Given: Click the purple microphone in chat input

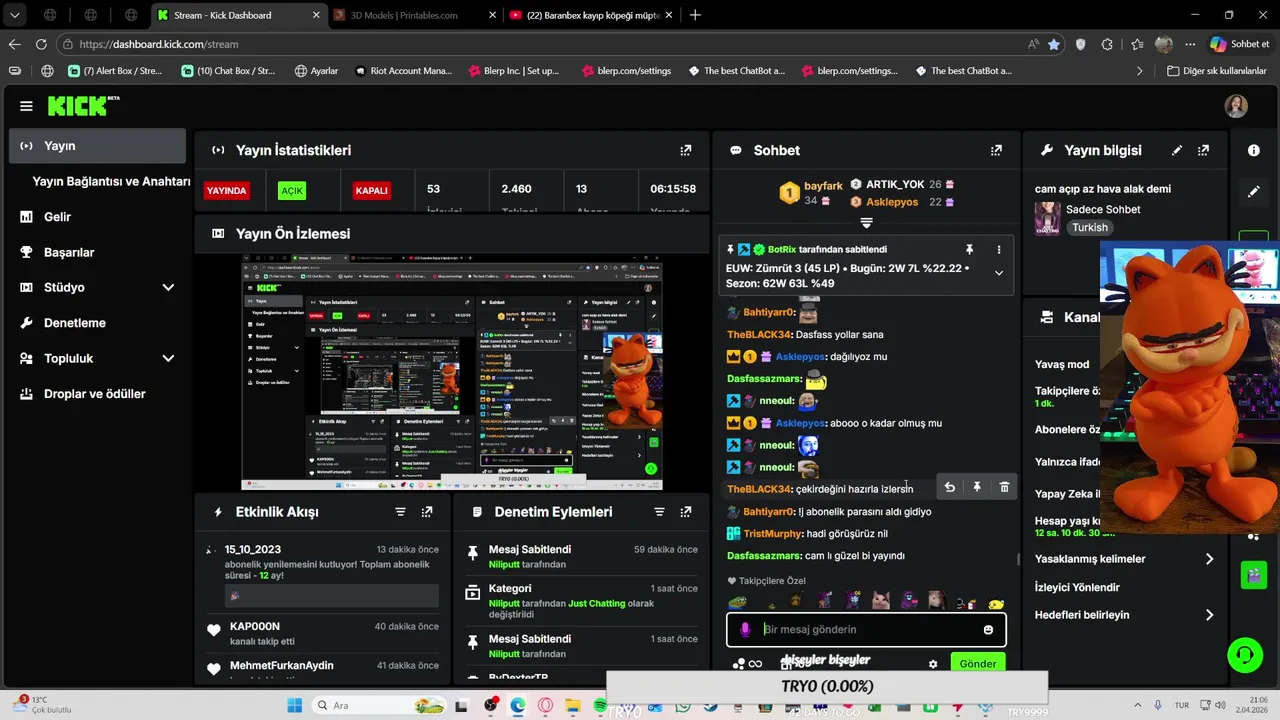Looking at the screenshot, I should 745,630.
